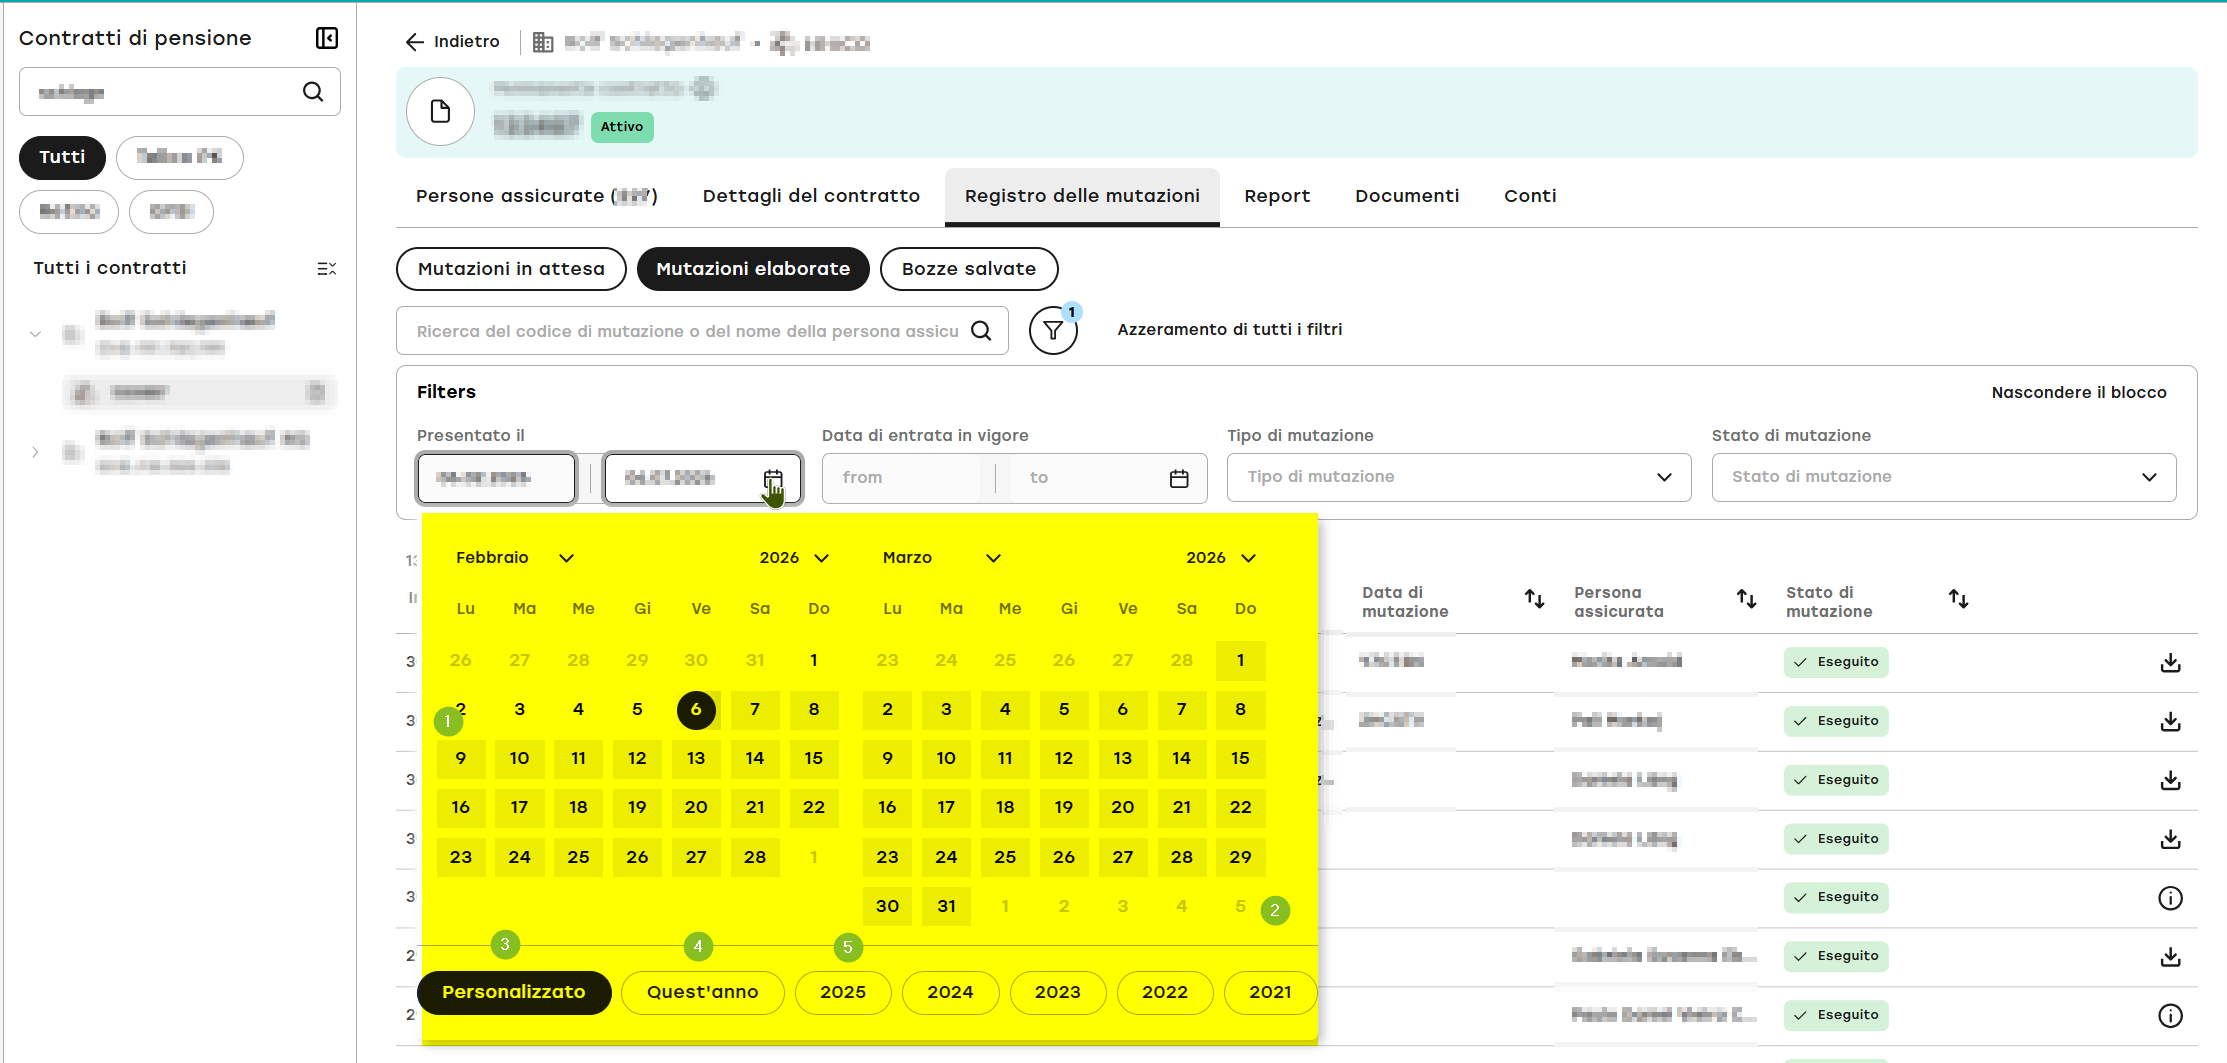Click the Presentato il start date field
Screen dimensions: 2227x1063
click(496, 478)
